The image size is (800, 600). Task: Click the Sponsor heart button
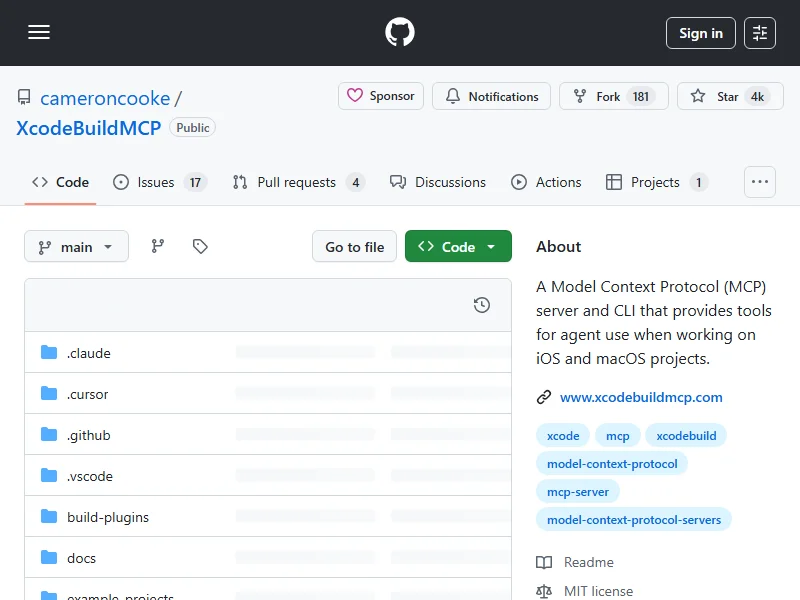click(x=381, y=97)
